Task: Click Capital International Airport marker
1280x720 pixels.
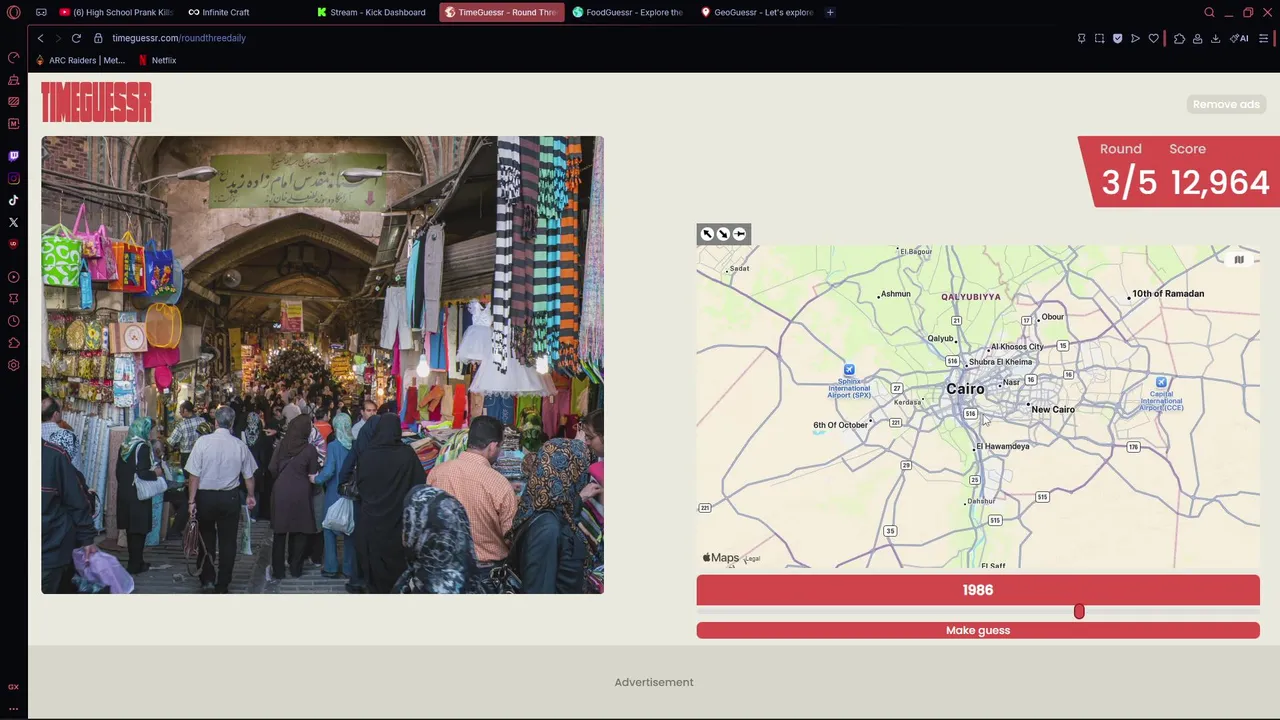Action: click(x=1161, y=382)
